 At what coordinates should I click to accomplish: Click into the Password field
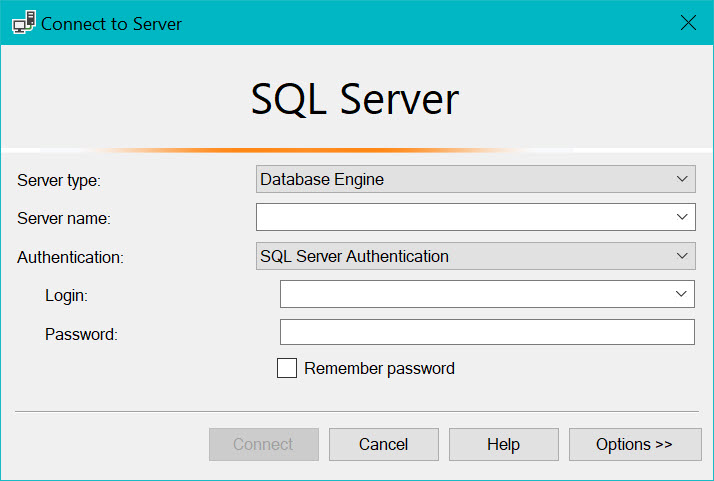click(x=487, y=332)
